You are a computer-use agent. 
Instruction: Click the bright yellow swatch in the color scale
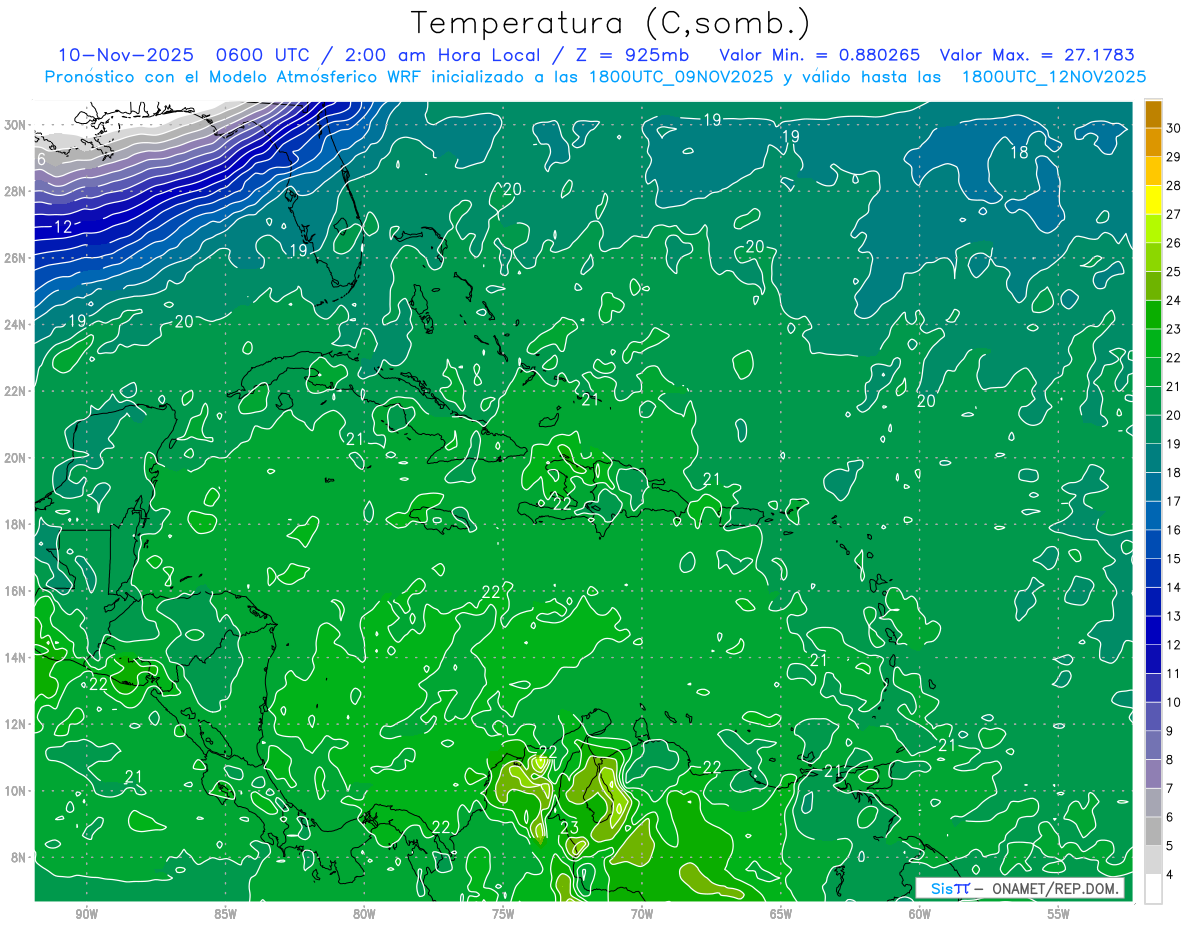[x=1153, y=199]
